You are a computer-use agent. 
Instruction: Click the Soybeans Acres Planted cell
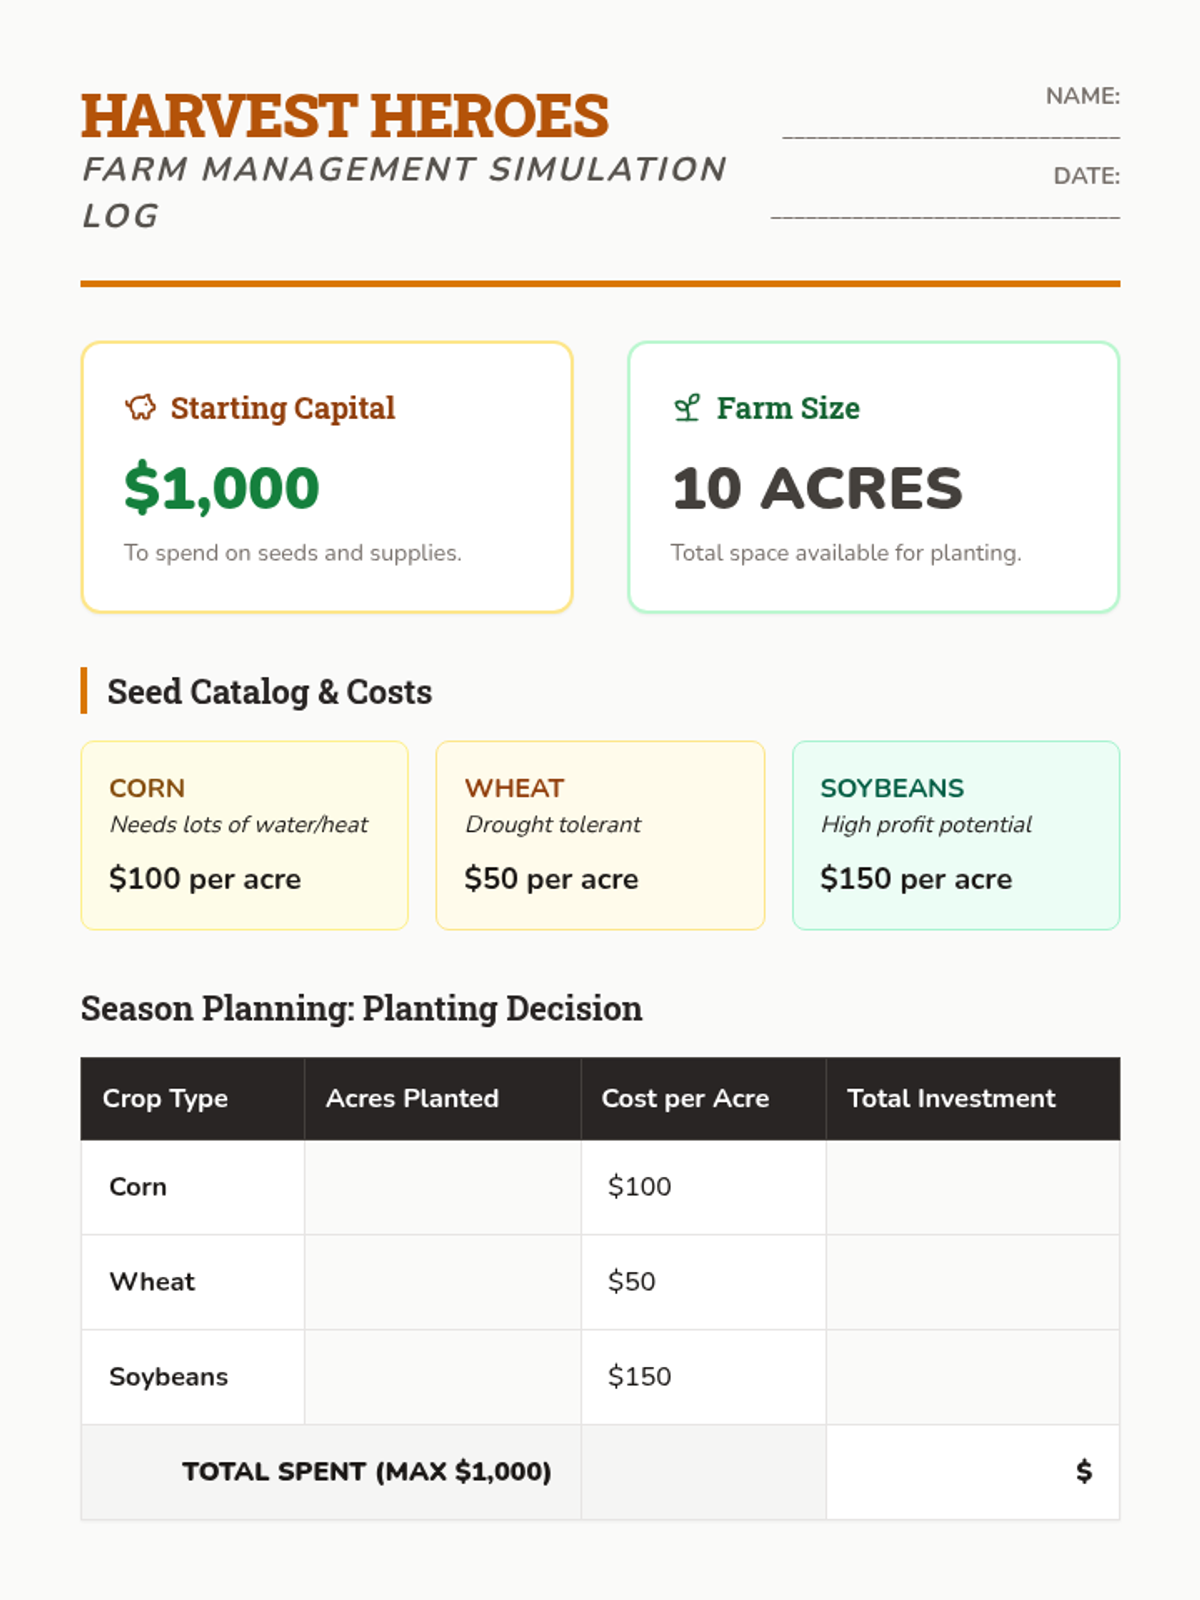(442, 1377)
